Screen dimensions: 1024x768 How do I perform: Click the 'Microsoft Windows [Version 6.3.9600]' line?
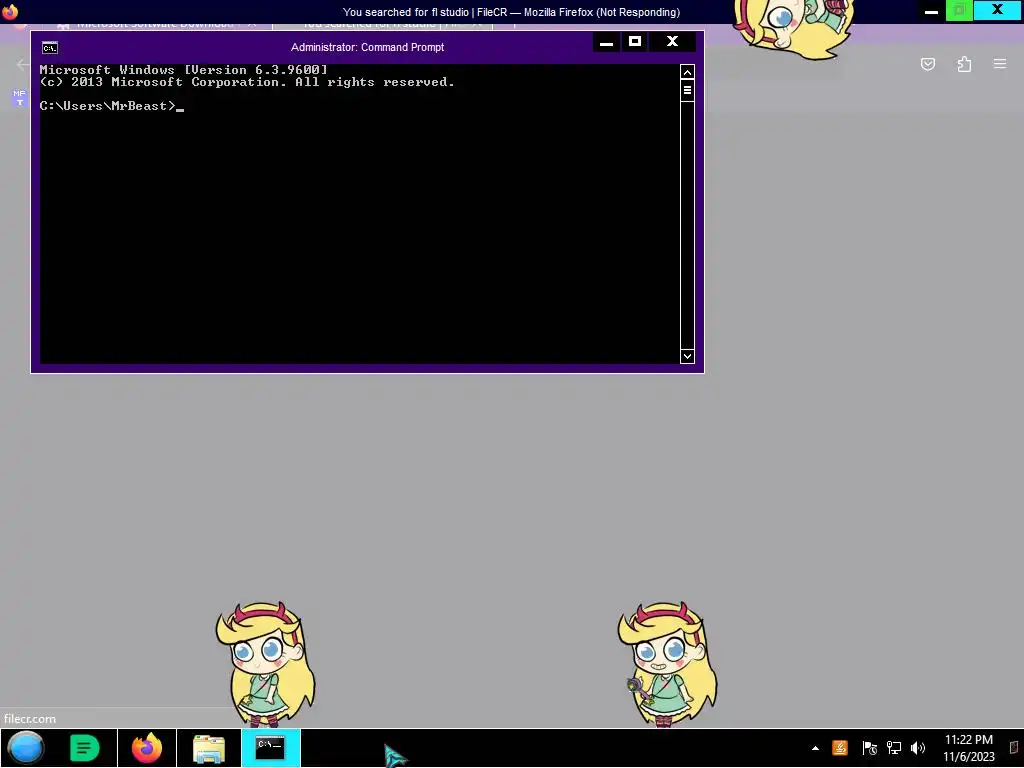click(x=184, y=69)
